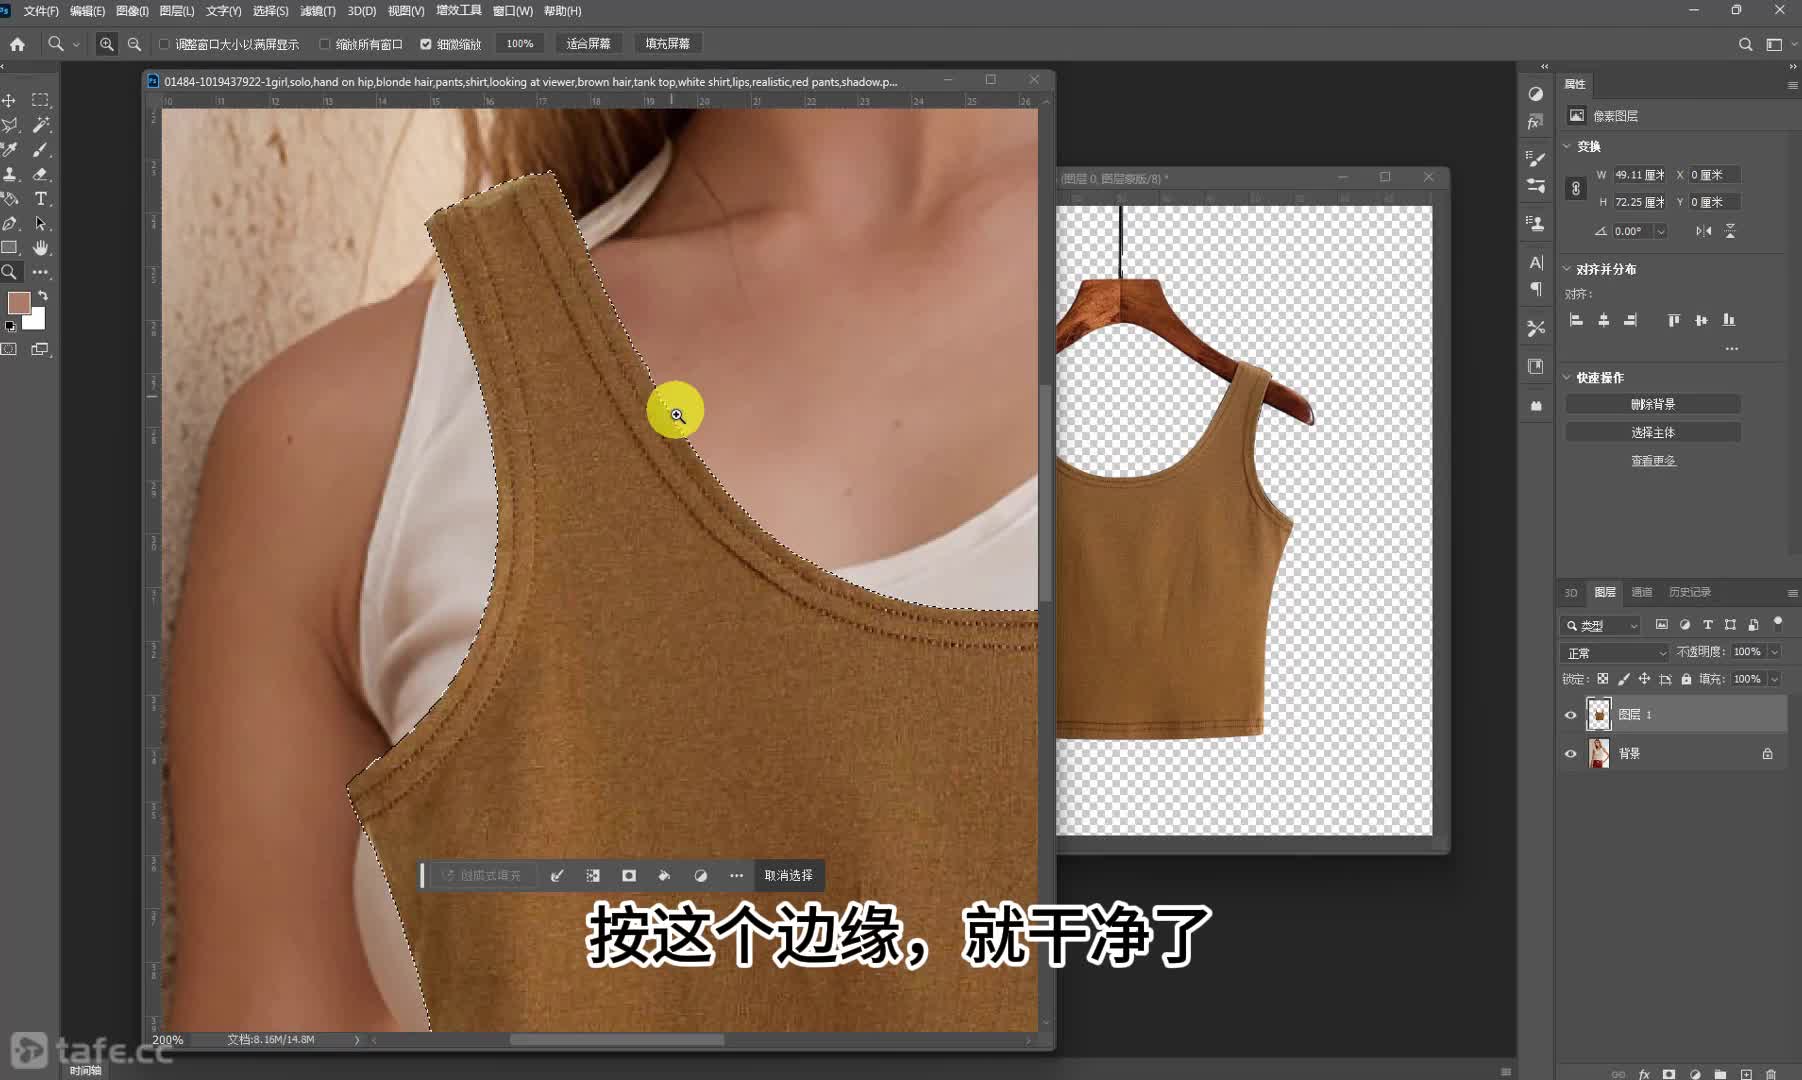Open the Paragraph panel icon

coord(1535,289)
